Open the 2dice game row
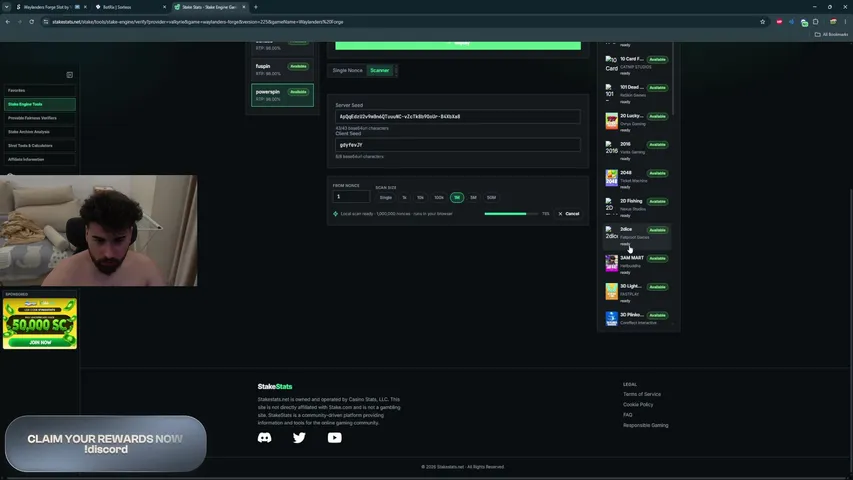Viewport: 853px width, 480px height. pos(638,236)
